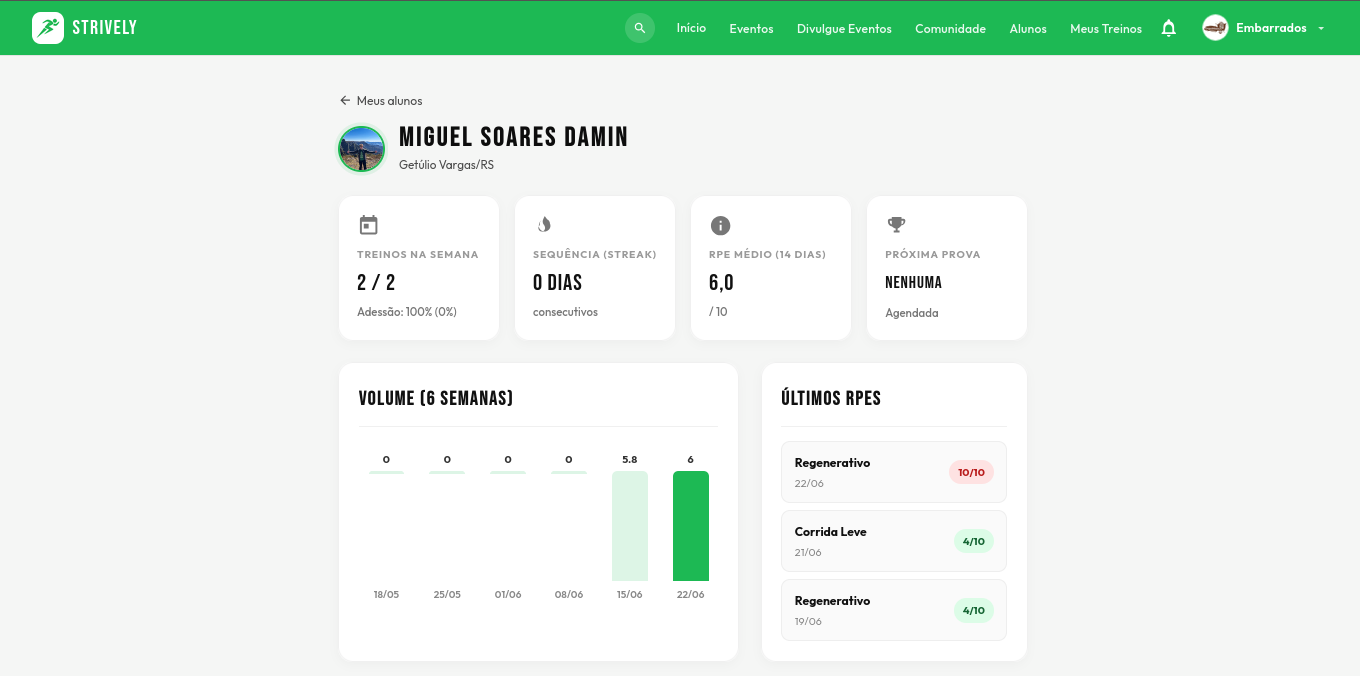This screenshot has width=1360, height=676.
Task: Open the Comunidade page
Action: coord(950,29)
